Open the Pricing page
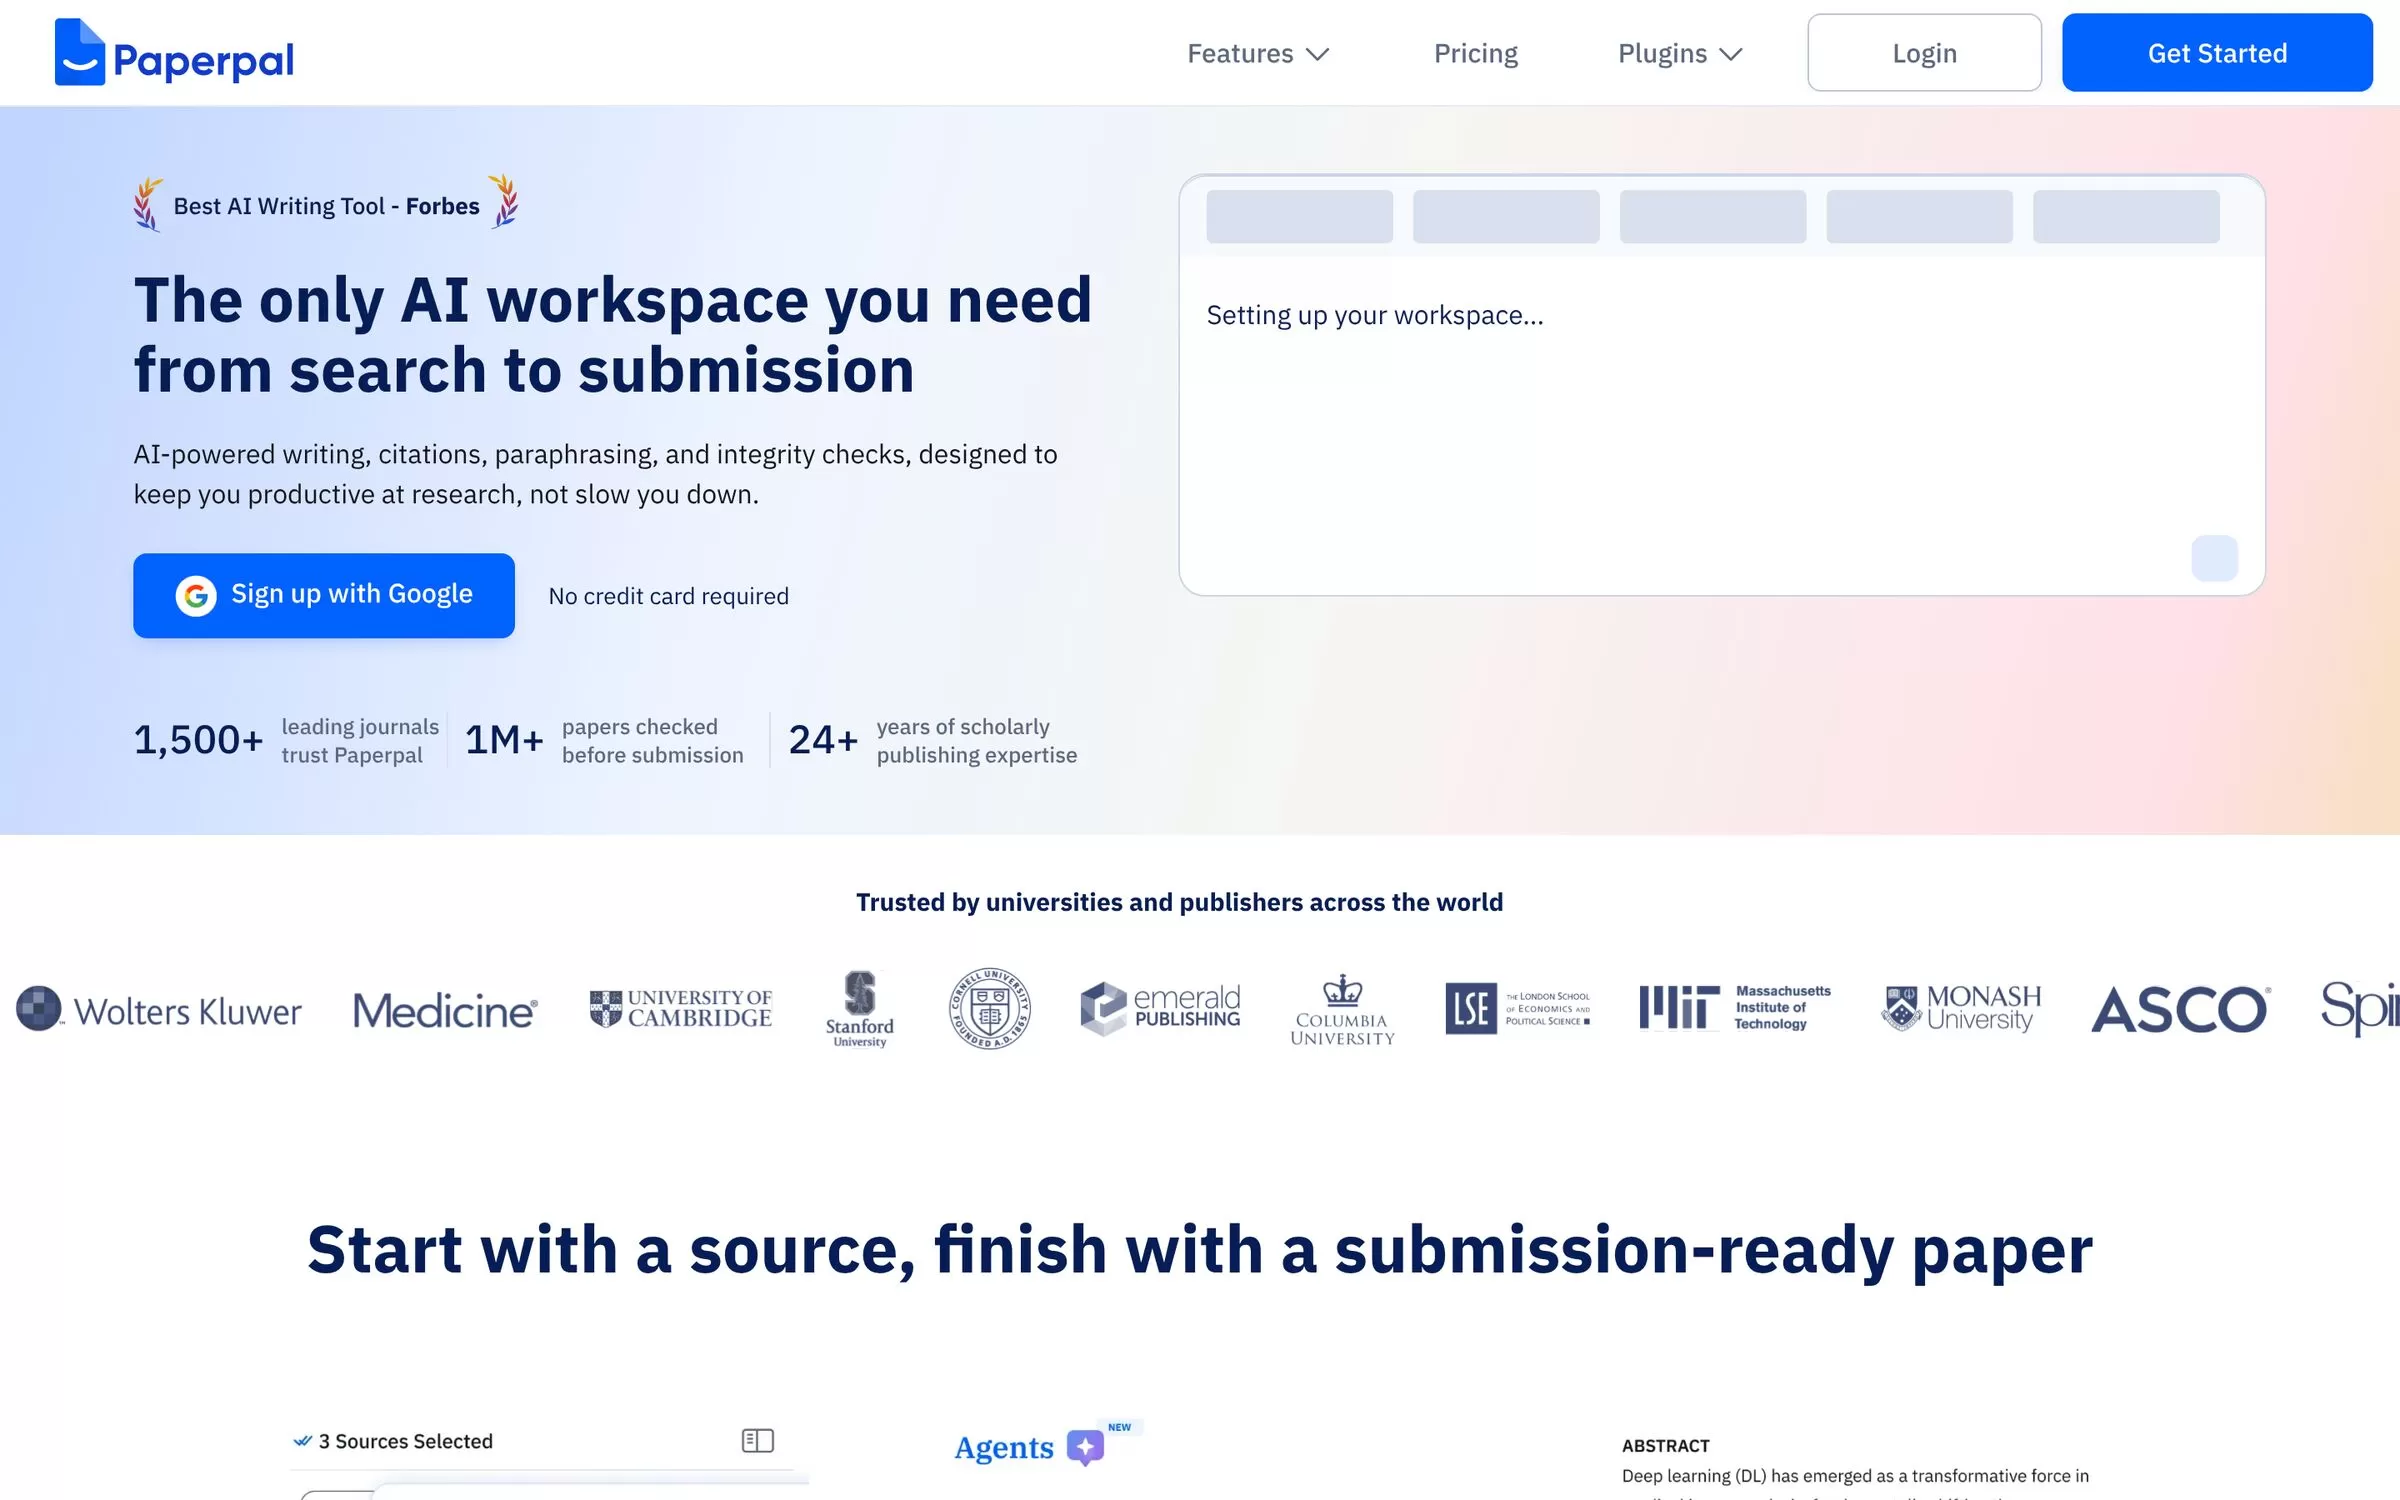The width and height of the screenshot is (2400, 1500). pos(1475,54)
